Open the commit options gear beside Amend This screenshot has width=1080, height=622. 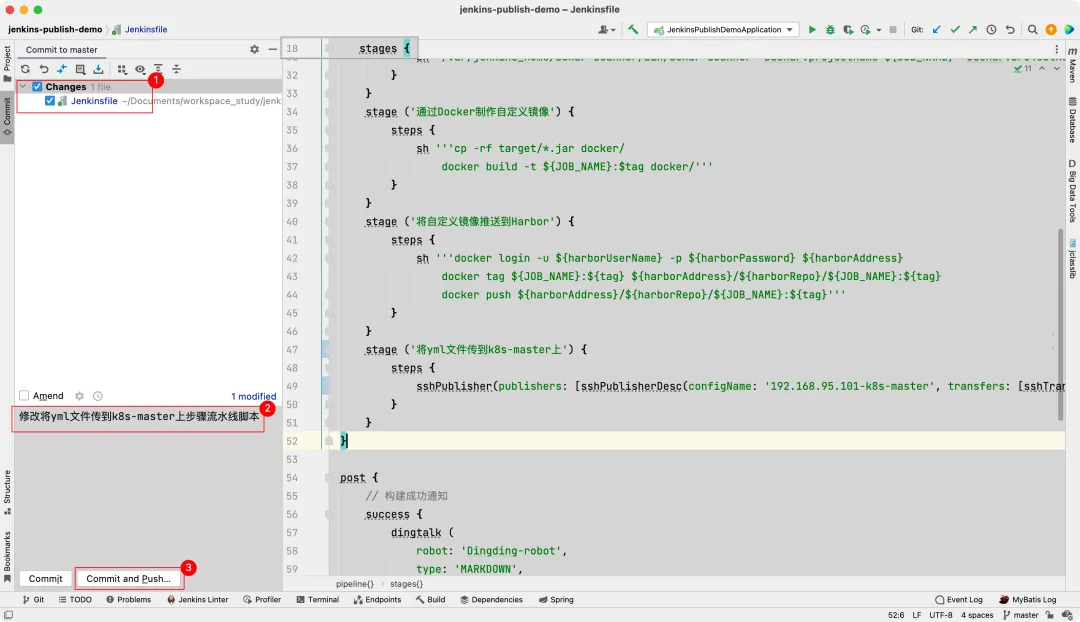pyautogui.click(x=79, y=396)
